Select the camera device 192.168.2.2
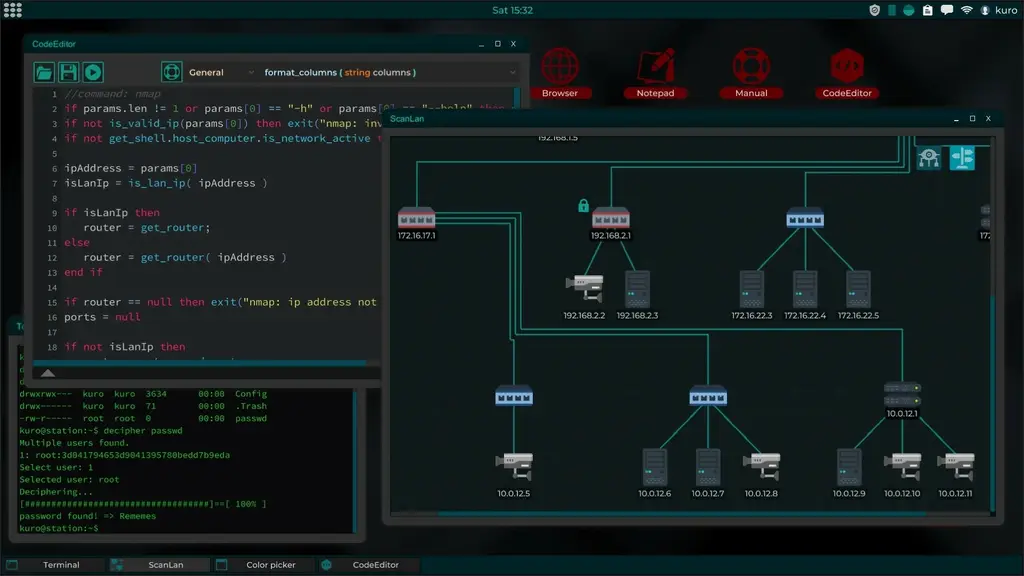Screen dimensions: 1024x576 [x=583, y=289]
